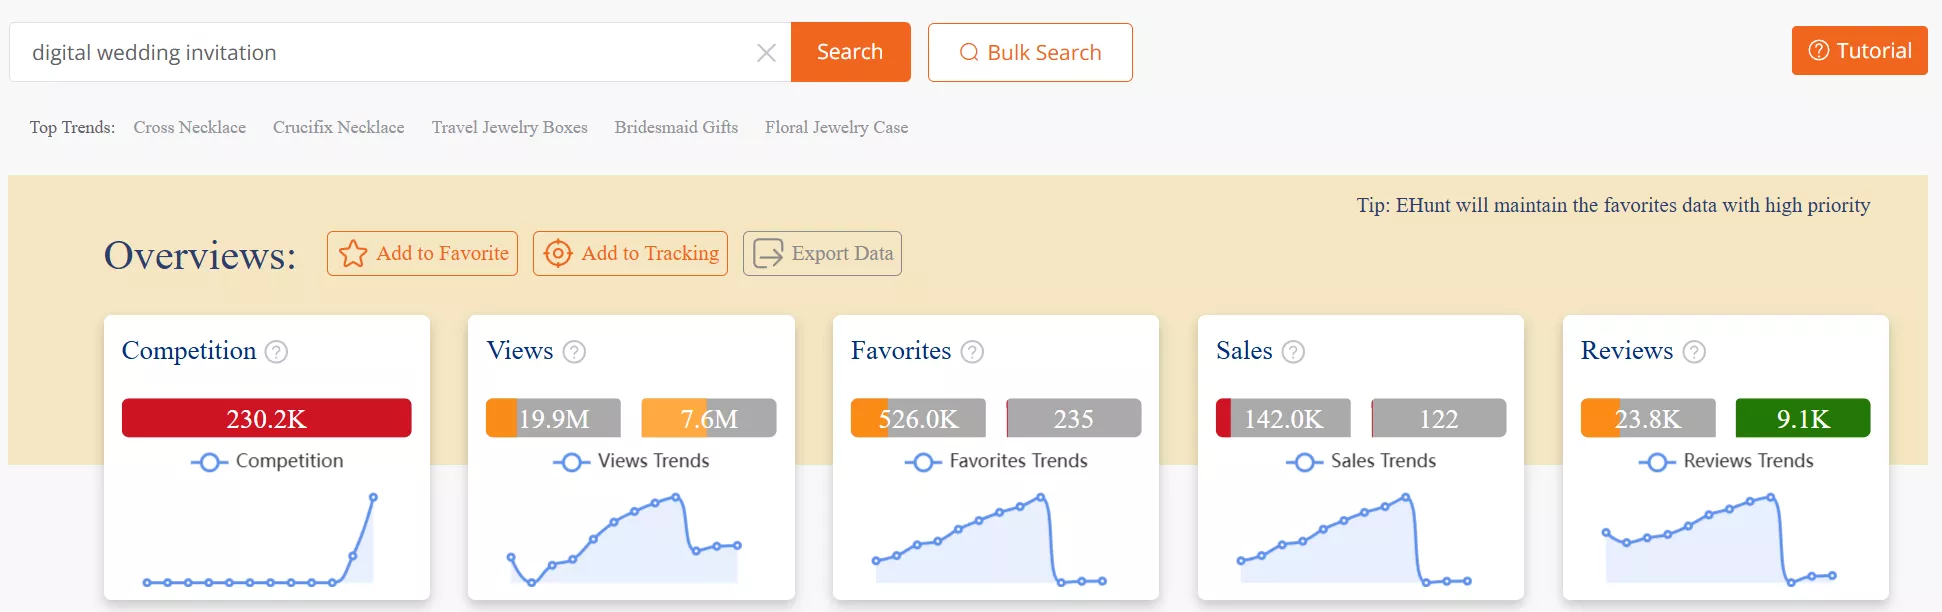
Task: Toggle the Sales Trends legend marker
Action: point(1304,462)
